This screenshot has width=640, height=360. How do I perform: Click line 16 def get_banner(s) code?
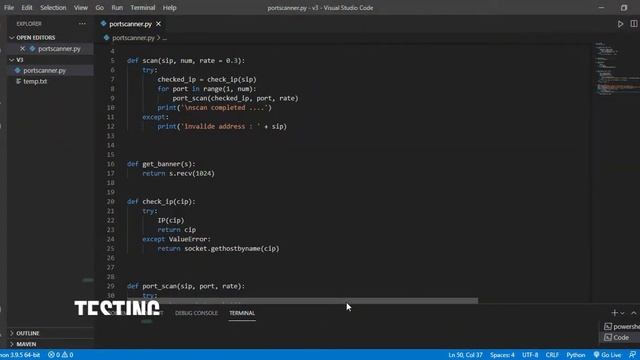(161, 164)
